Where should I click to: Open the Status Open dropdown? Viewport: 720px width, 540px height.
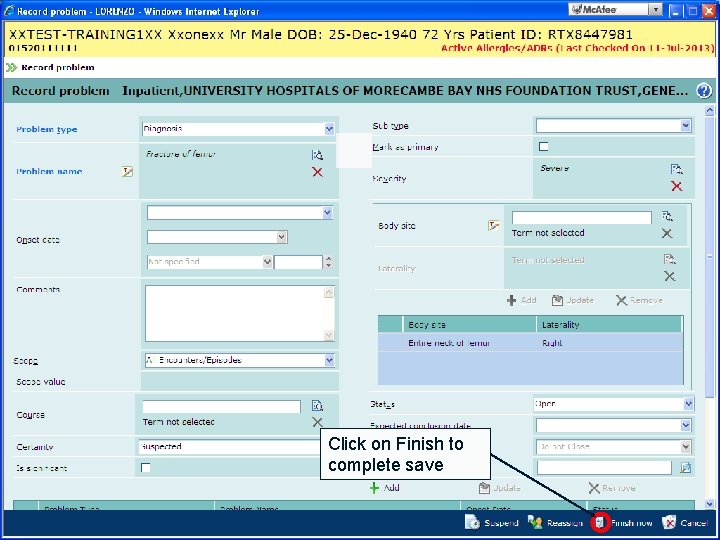688,404
